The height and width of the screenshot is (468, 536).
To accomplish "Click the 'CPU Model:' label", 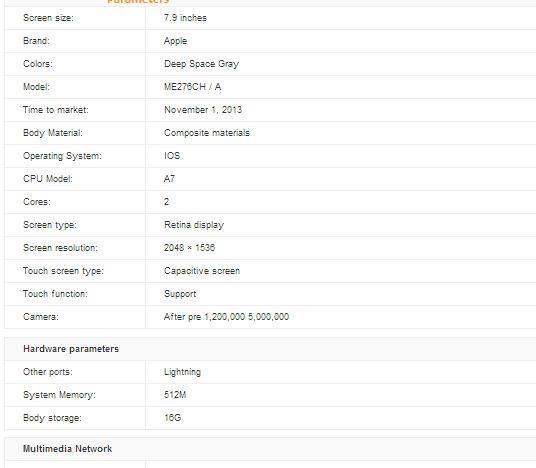I will point(48,179).
